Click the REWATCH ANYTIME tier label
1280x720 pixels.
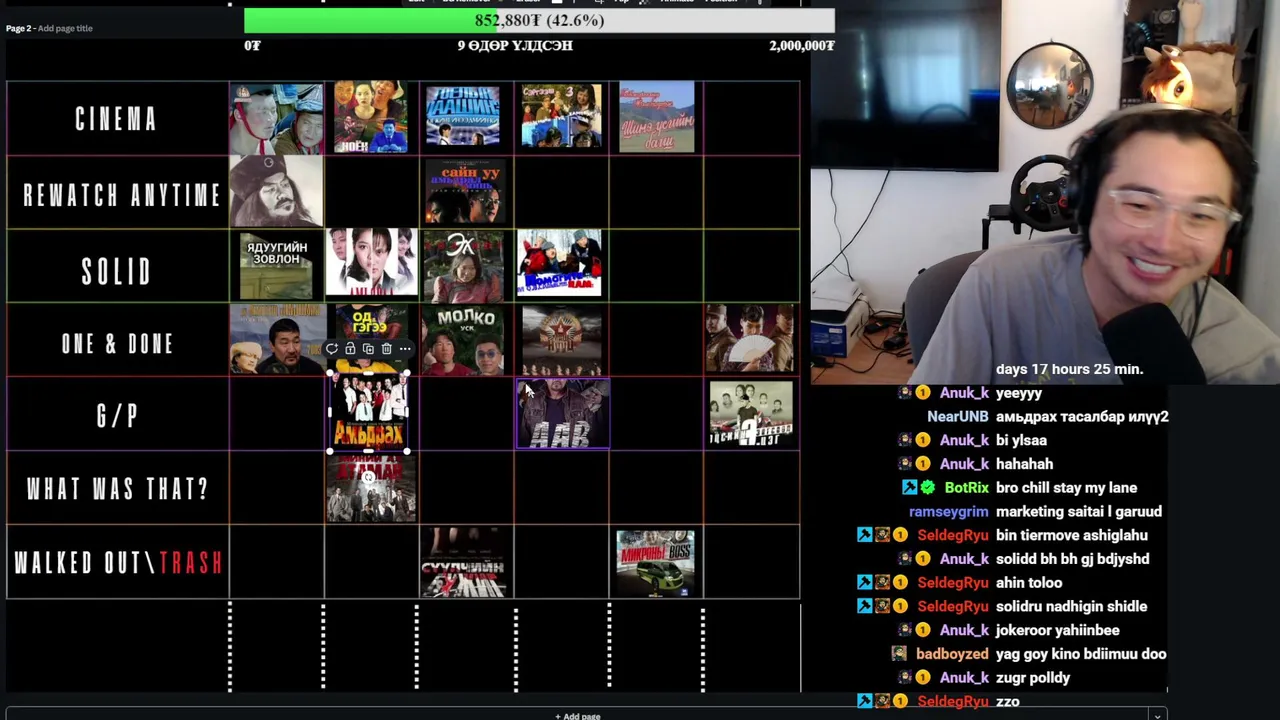click(121, 194)
